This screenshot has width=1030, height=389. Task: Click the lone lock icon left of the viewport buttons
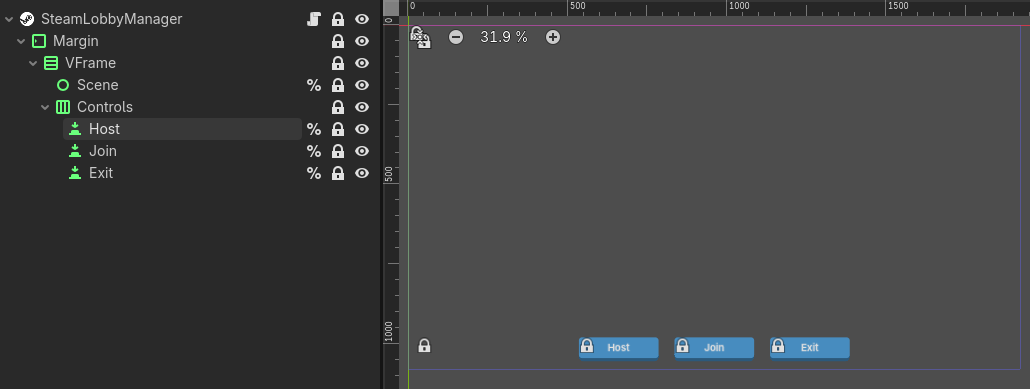pos(424,345)
